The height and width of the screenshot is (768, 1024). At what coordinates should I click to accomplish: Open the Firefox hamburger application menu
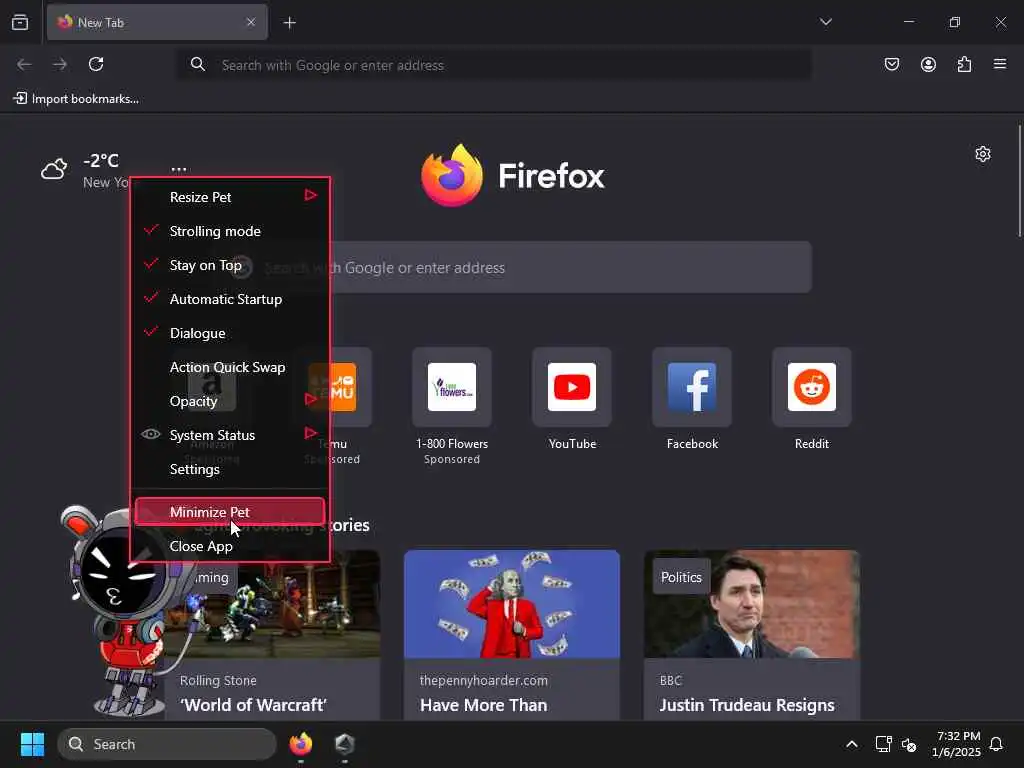pos(1000,64)
